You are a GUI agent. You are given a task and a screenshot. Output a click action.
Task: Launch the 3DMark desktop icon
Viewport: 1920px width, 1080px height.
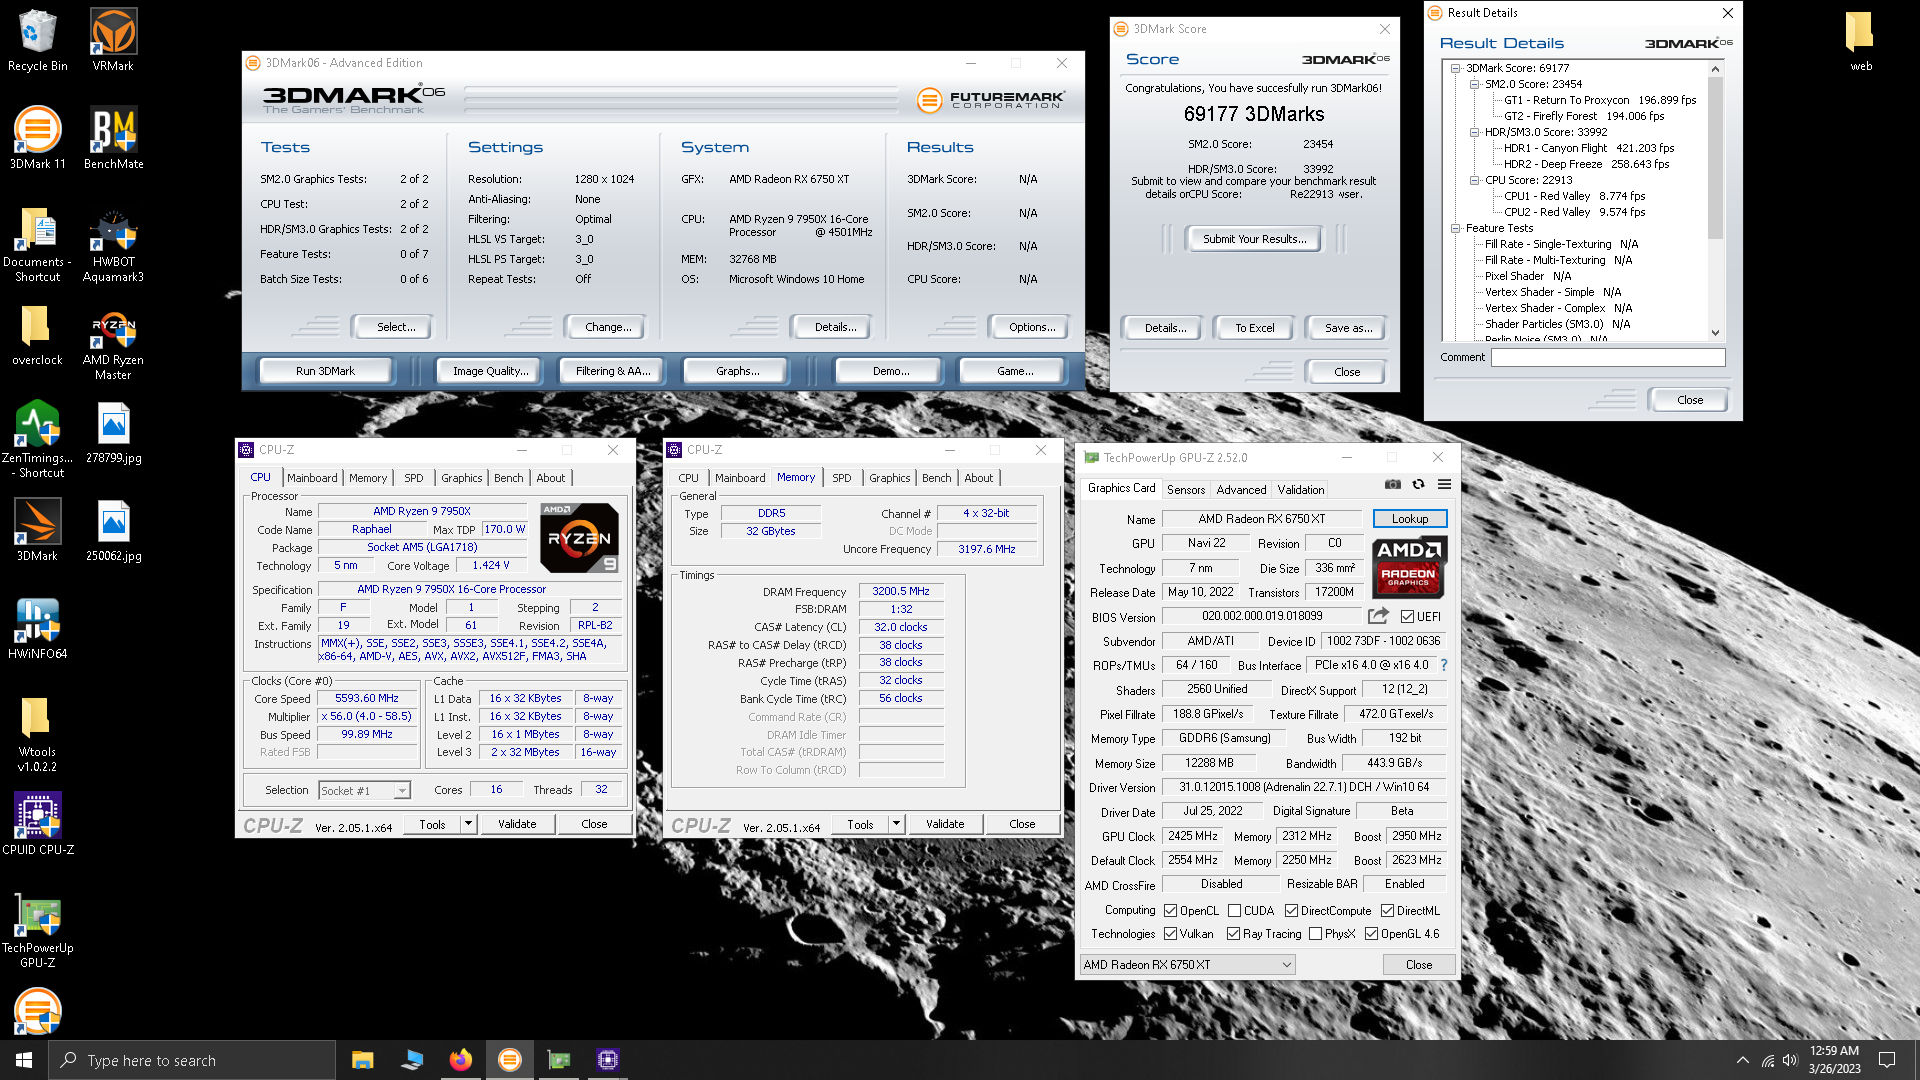[x=37, y=530]
